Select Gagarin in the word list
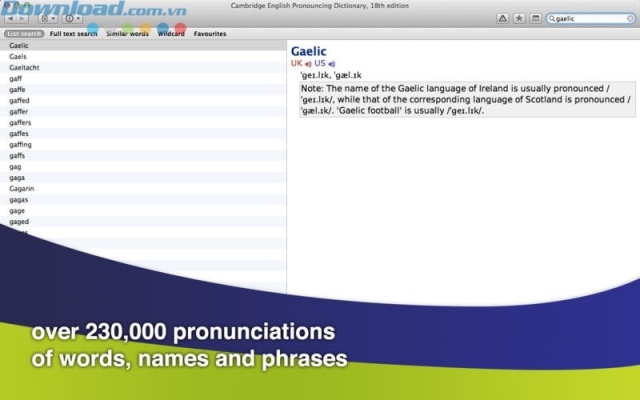 [x=22, y=188]
